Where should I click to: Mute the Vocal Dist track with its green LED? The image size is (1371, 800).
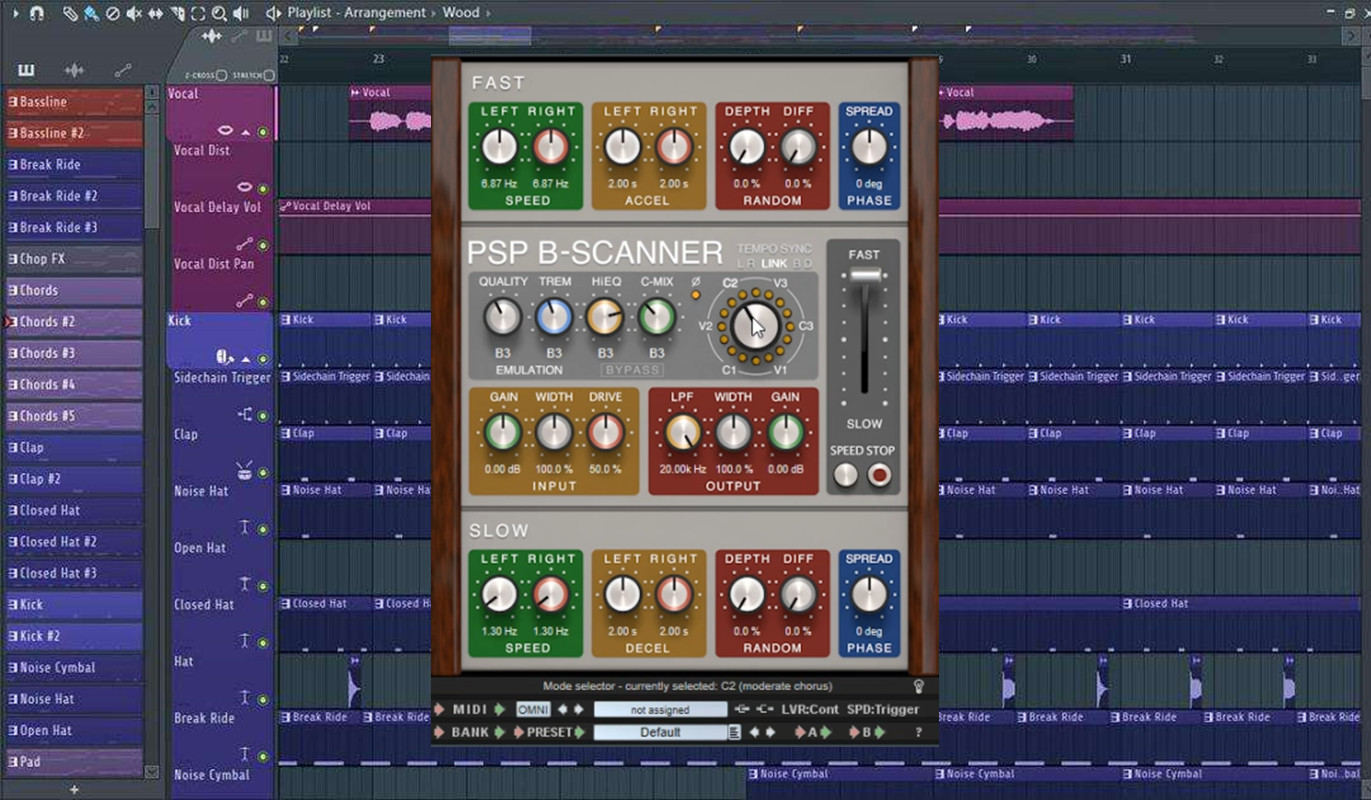click(x=263, y=189)
